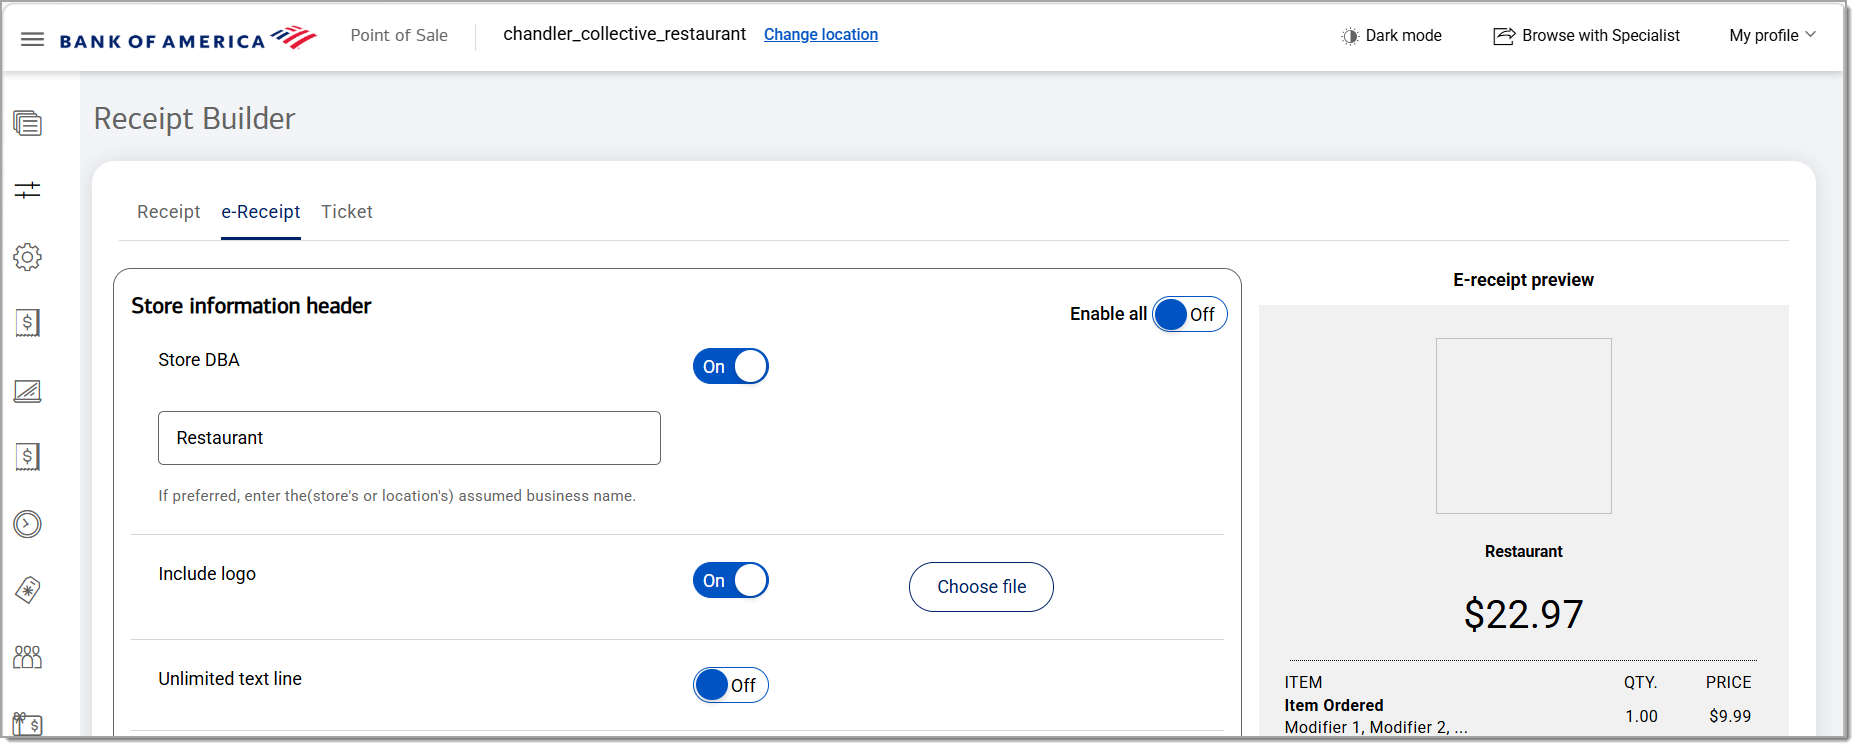The height and width of the screenshot is (748, 1857).
Task: Click the Store DBA Restaurant text field
Action: point(409,438)
